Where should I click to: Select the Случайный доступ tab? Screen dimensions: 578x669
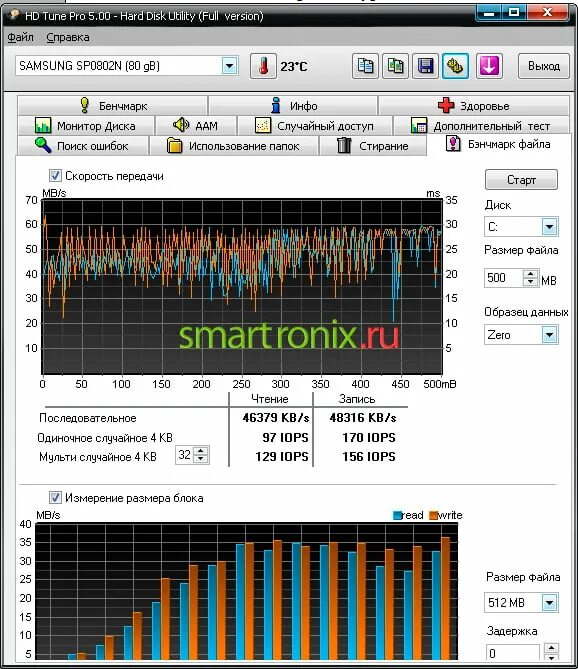coord(314,126)
